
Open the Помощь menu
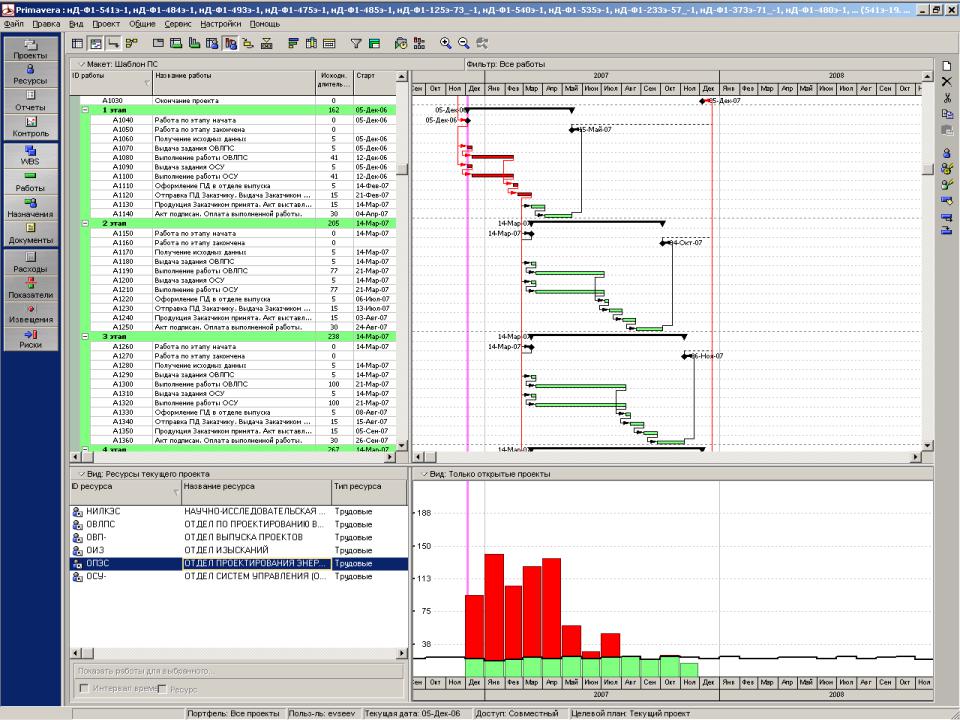264,24
